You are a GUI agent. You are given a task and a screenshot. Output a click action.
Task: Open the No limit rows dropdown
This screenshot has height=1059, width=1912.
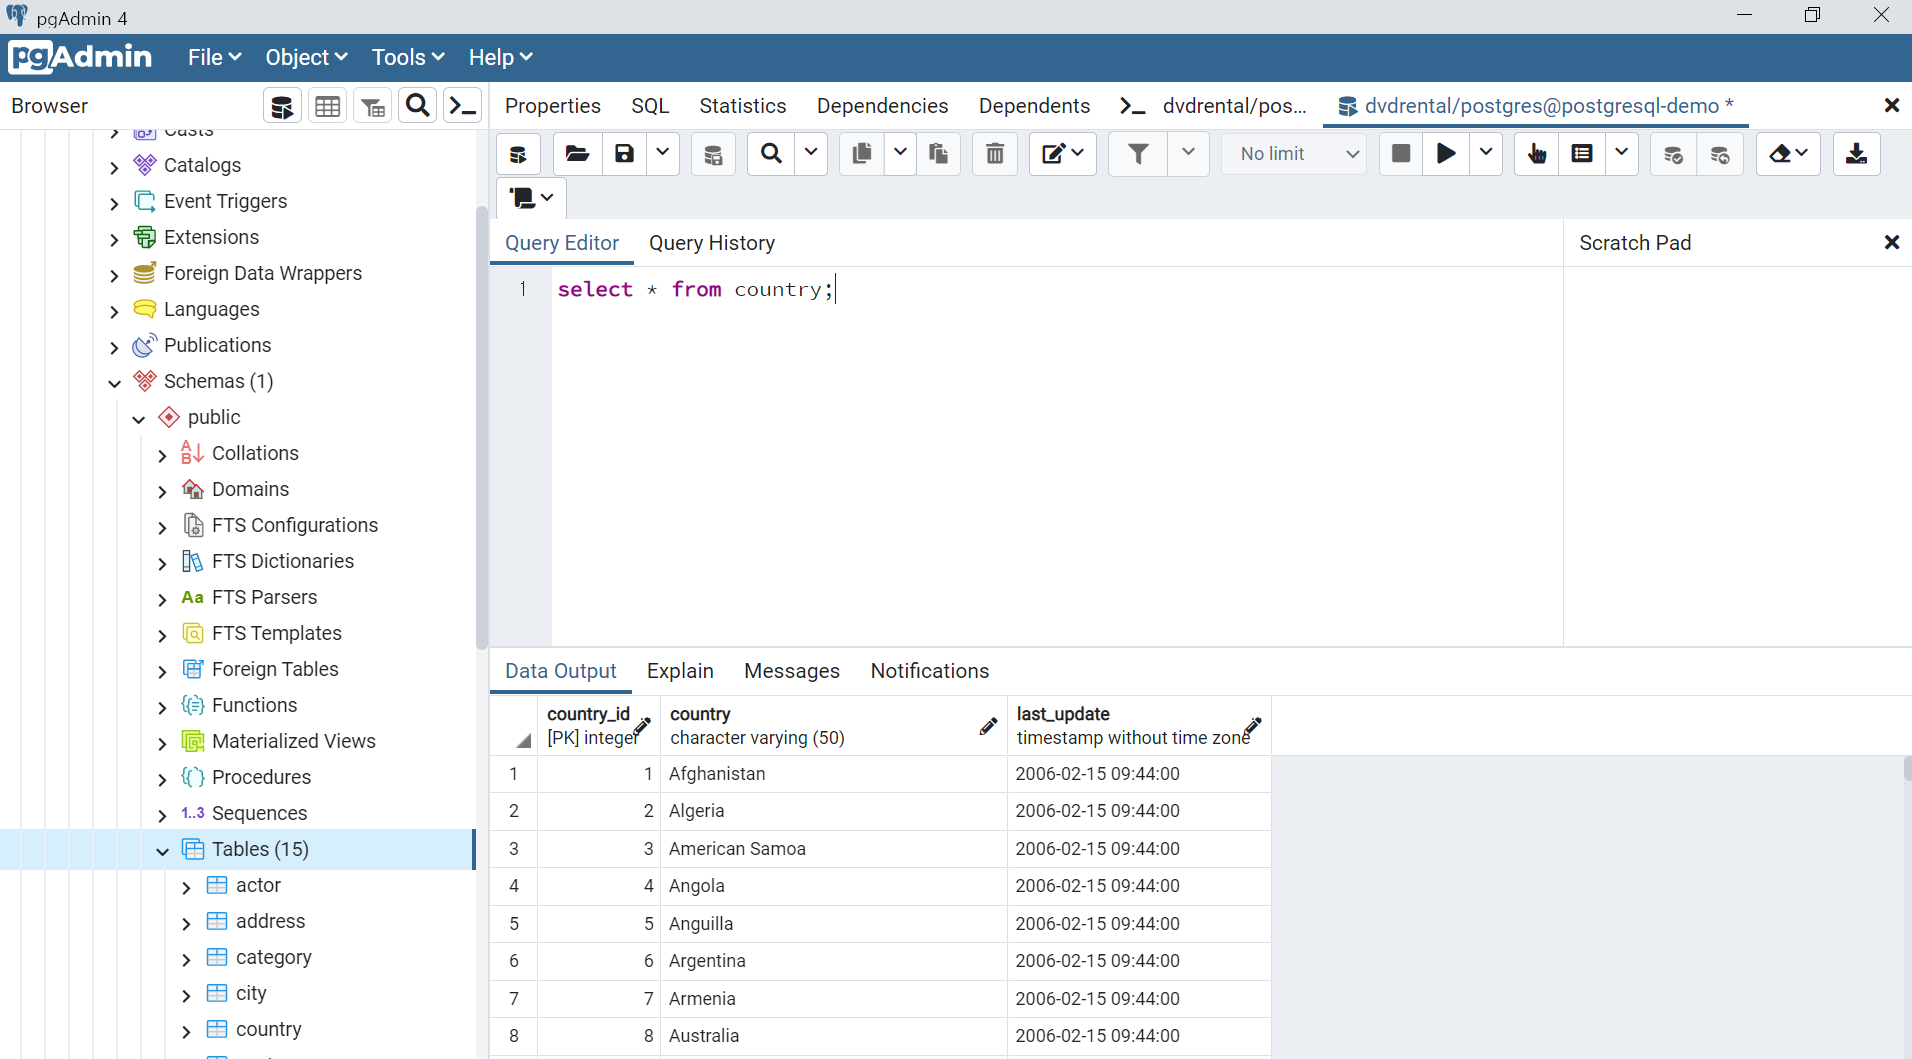point(1295,154)
